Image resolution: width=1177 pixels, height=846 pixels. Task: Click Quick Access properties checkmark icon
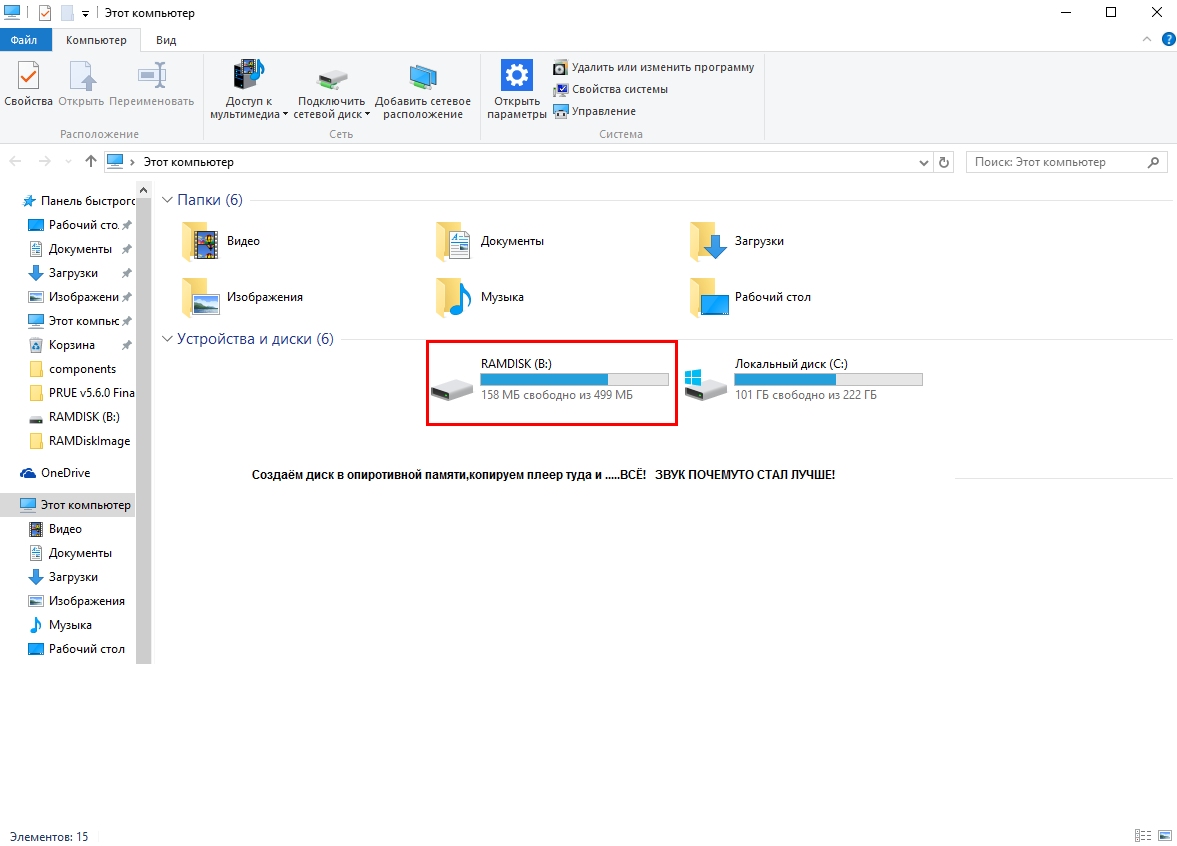click(44, 13)
